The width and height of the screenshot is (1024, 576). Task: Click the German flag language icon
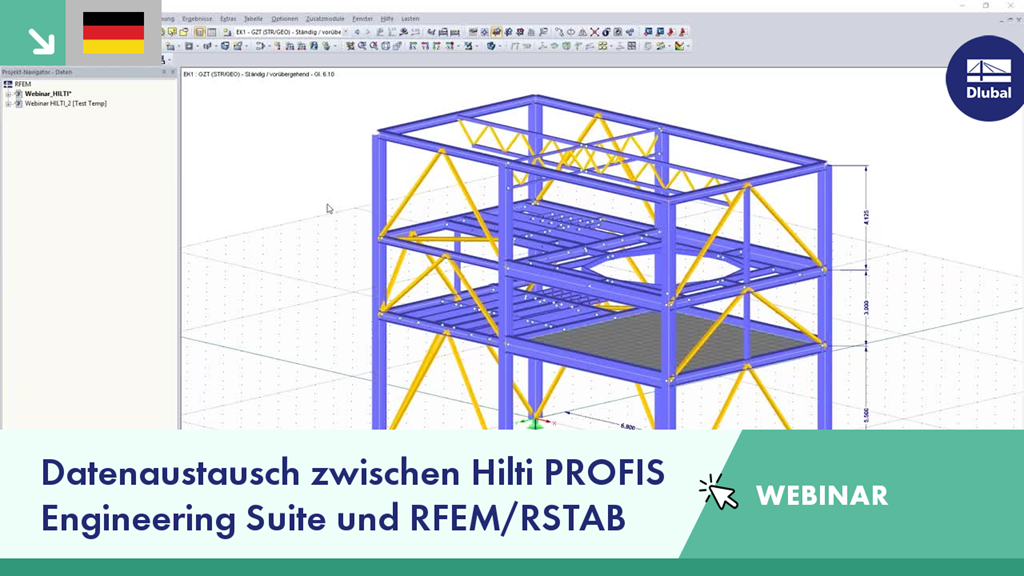(114, 33)
